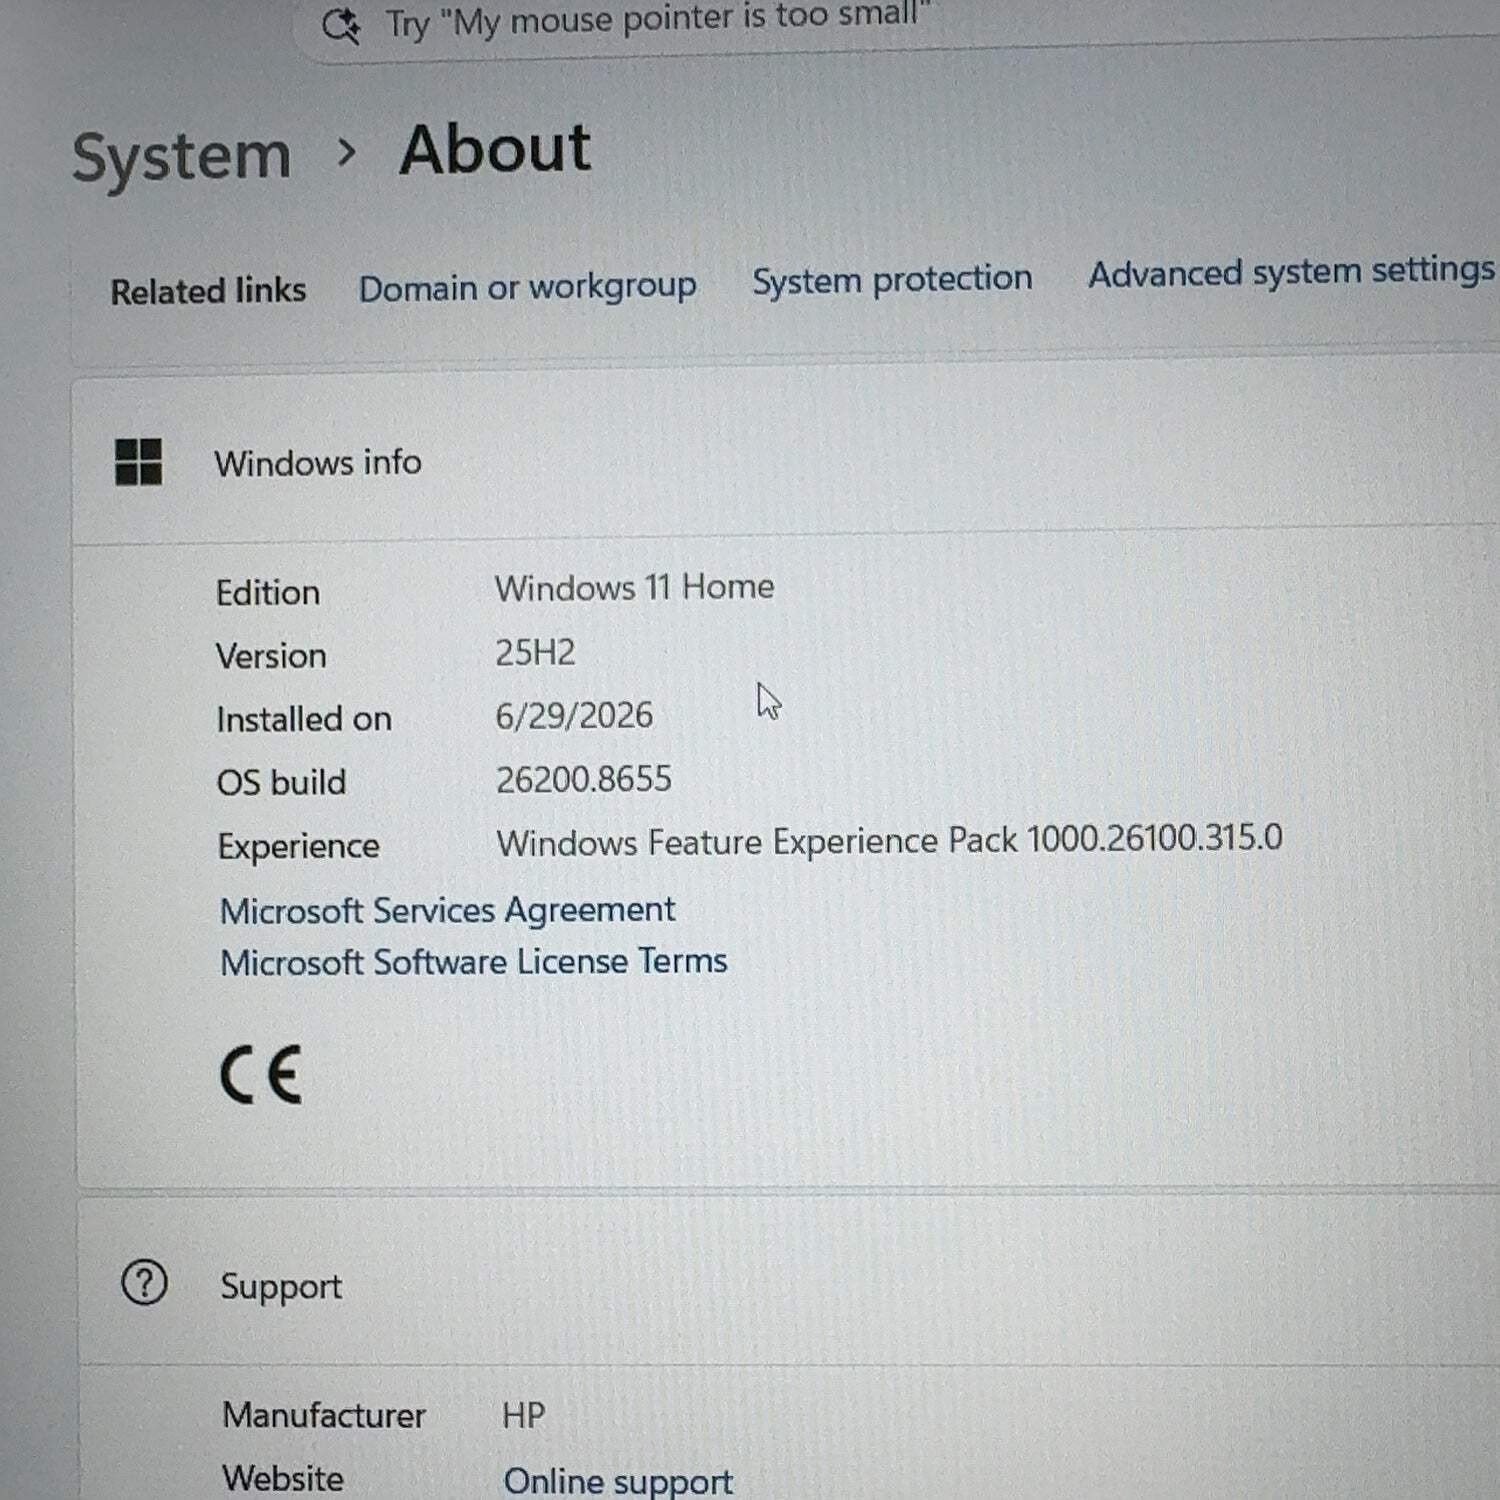
Task: Click the breadcrumb chevron between System and About
Action: [x=346, y=153]
